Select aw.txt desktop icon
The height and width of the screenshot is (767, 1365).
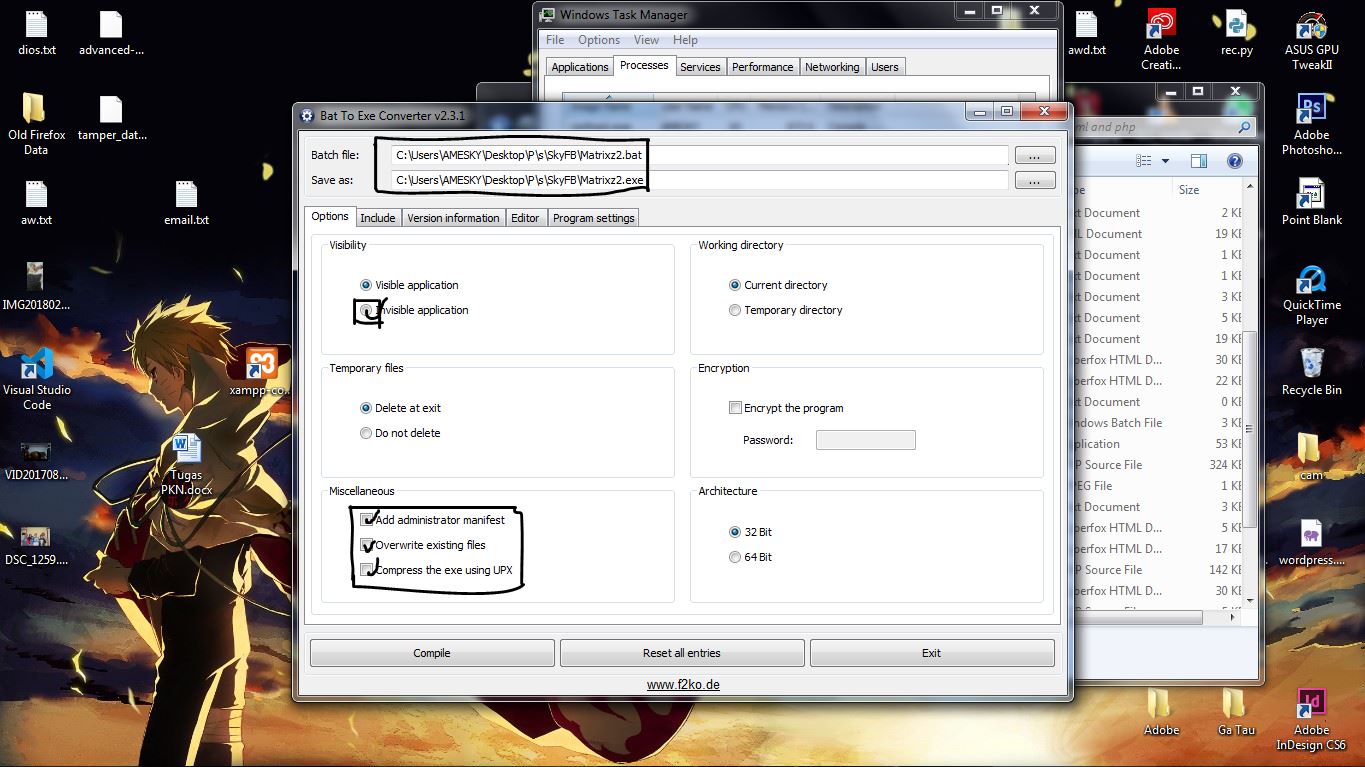36,202
